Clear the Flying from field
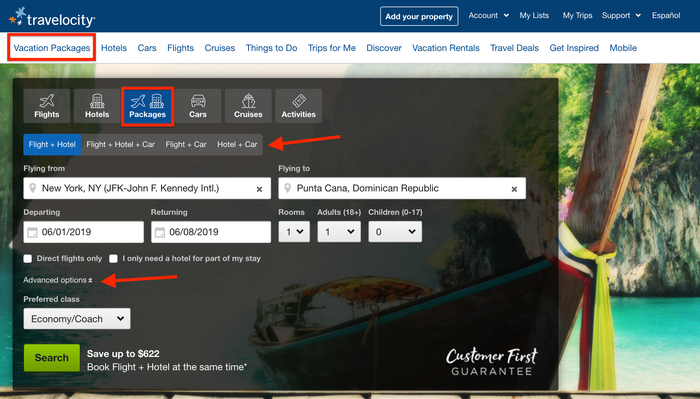This screenshot has width=700, height=399. (x=259, y=189)
